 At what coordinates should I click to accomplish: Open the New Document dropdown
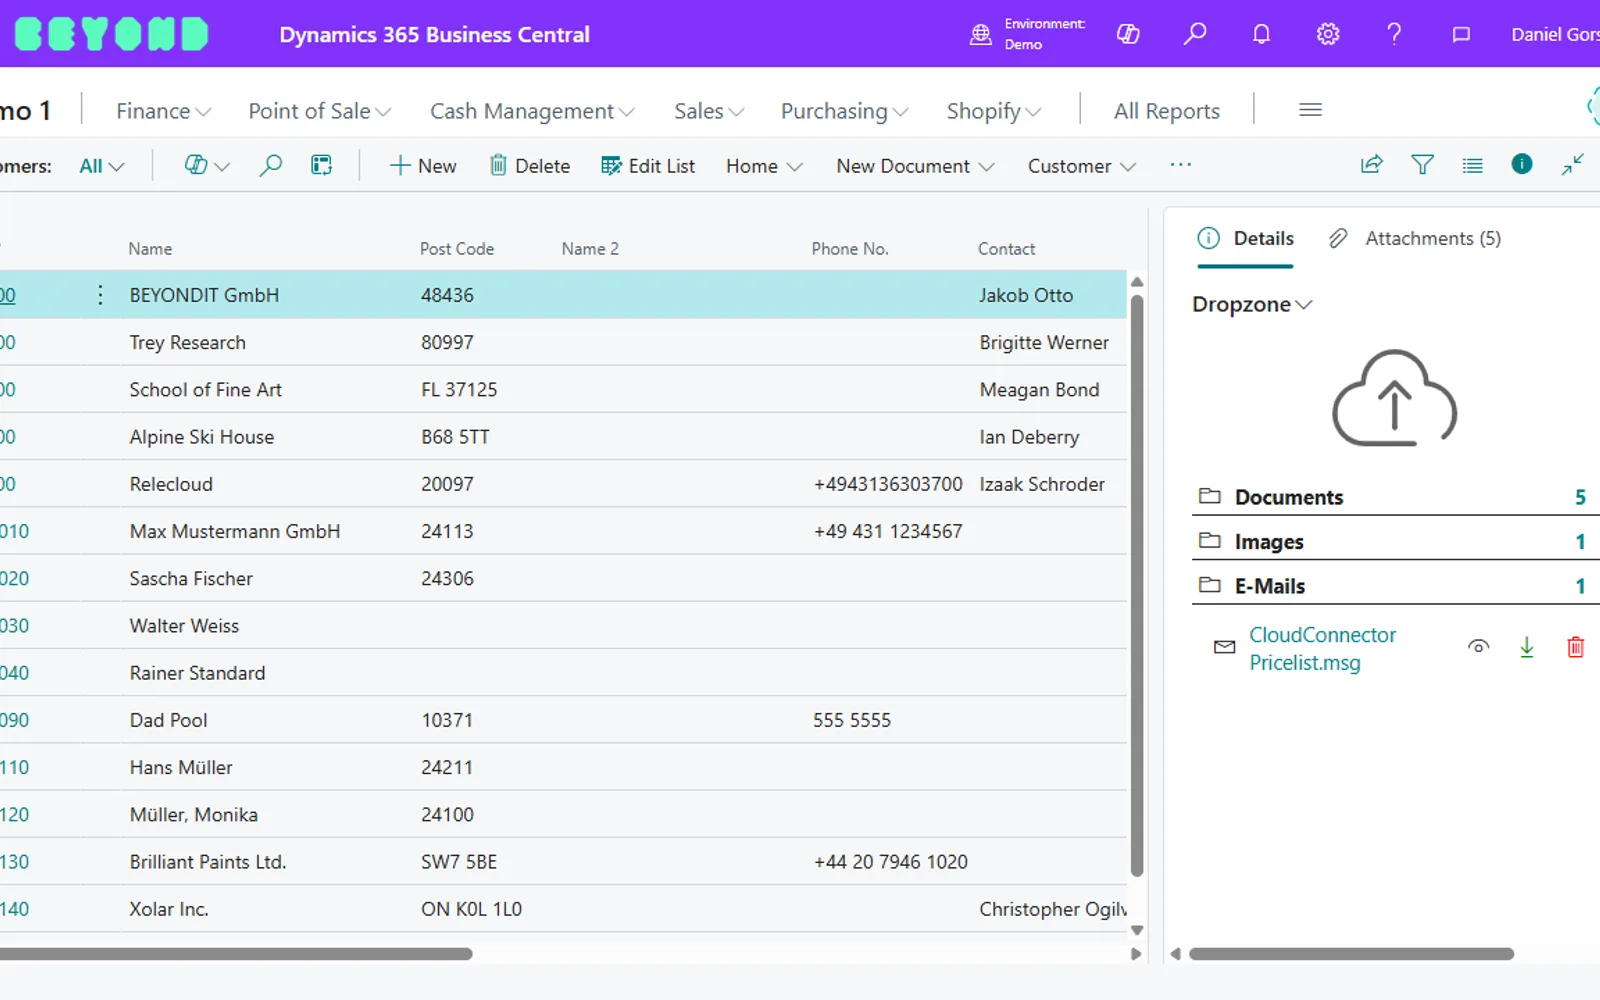(x=915, y=166)
